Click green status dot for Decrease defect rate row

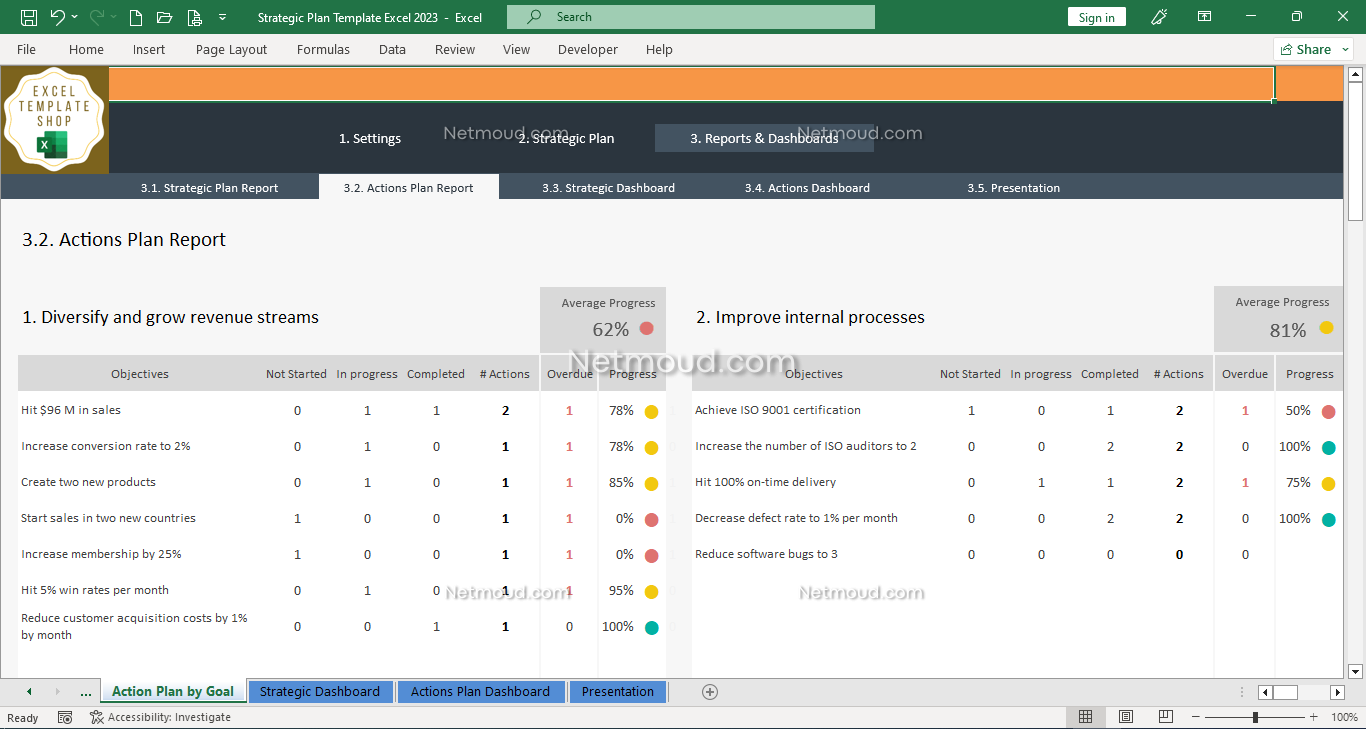(x=1328, y=519)
